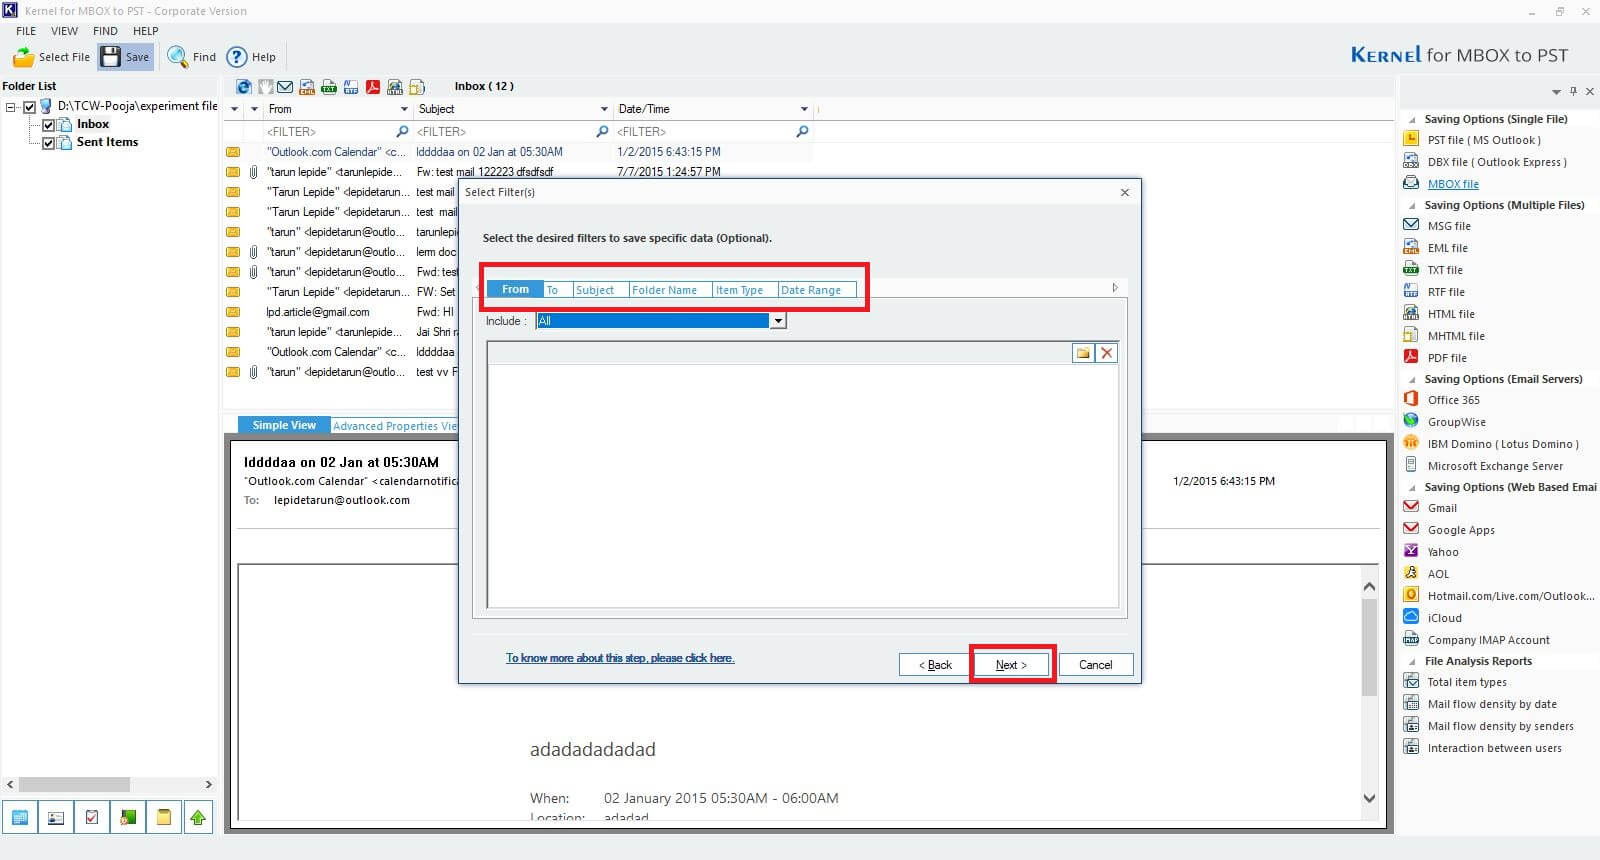Open the HELP menu

coord(146,31)
